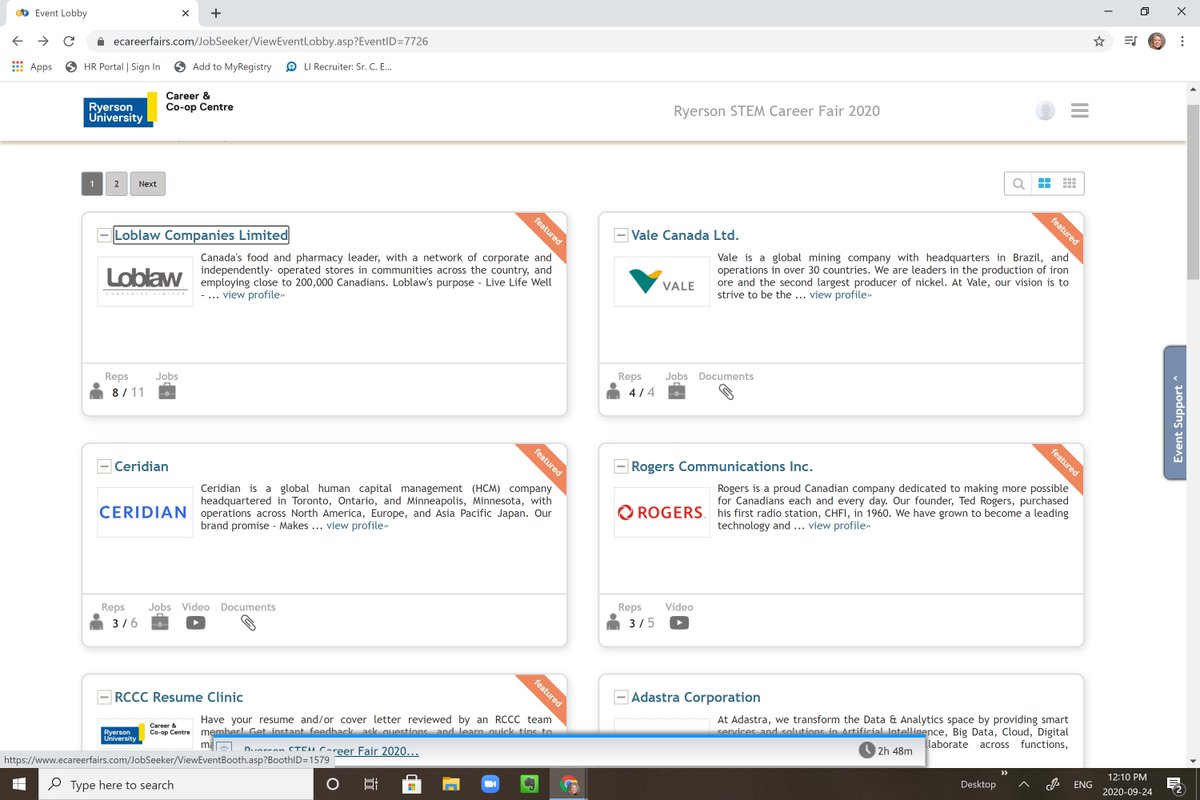The height and width of the screenshot is (800, 1200).
Task: View profile link in Rogers description
Action: [839, 526]
